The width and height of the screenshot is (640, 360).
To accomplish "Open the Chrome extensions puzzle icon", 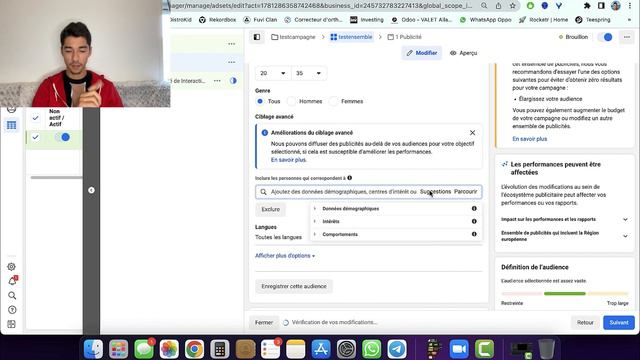I will pyautogui.click(x=587, y=6).
